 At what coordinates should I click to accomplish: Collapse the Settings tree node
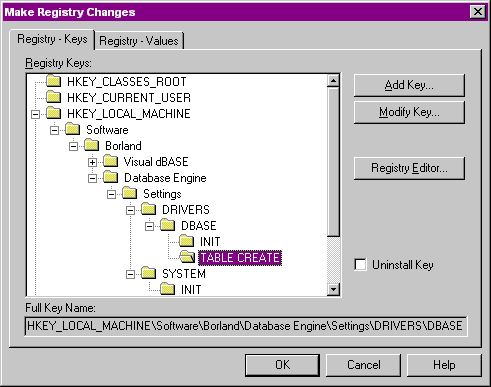111,194
